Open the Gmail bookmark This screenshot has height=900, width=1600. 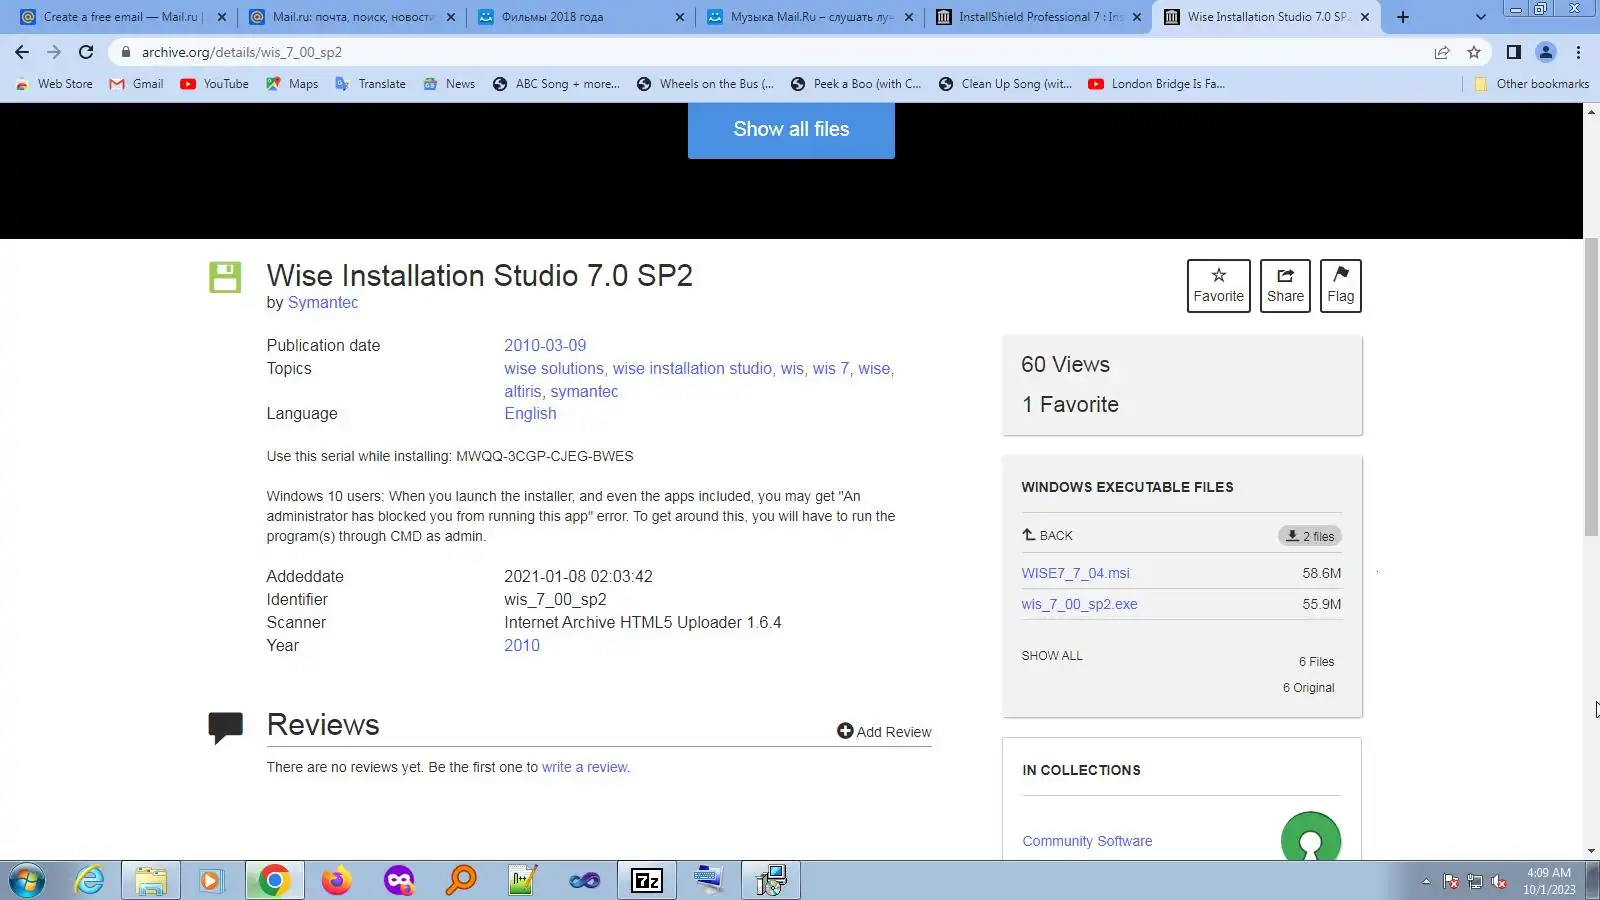point(136,84)
